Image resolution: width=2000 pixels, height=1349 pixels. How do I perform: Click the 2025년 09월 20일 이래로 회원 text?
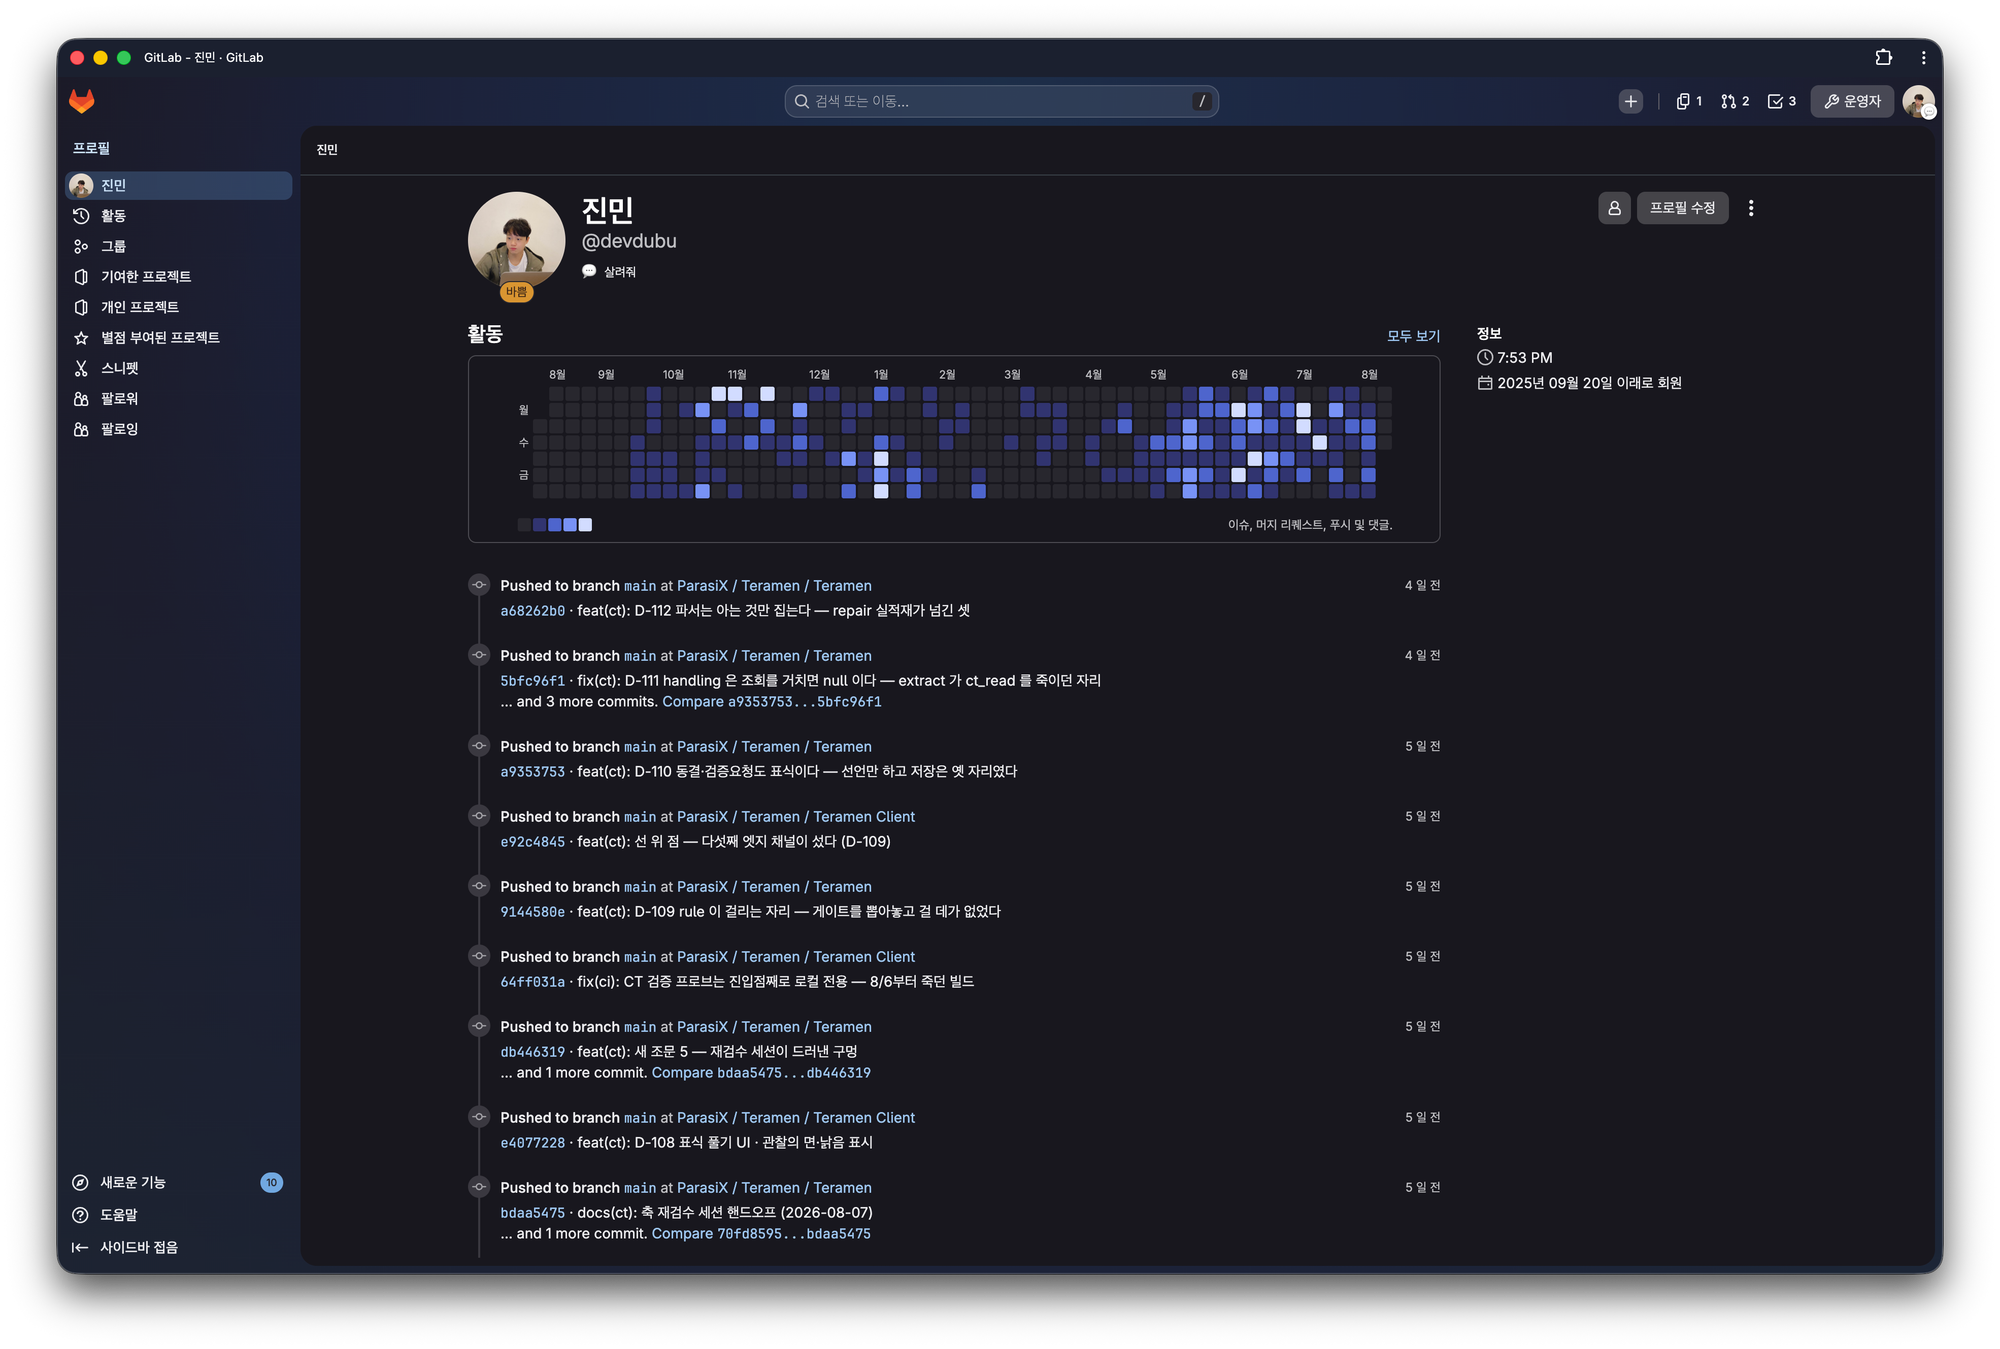tap(1589, 383)
